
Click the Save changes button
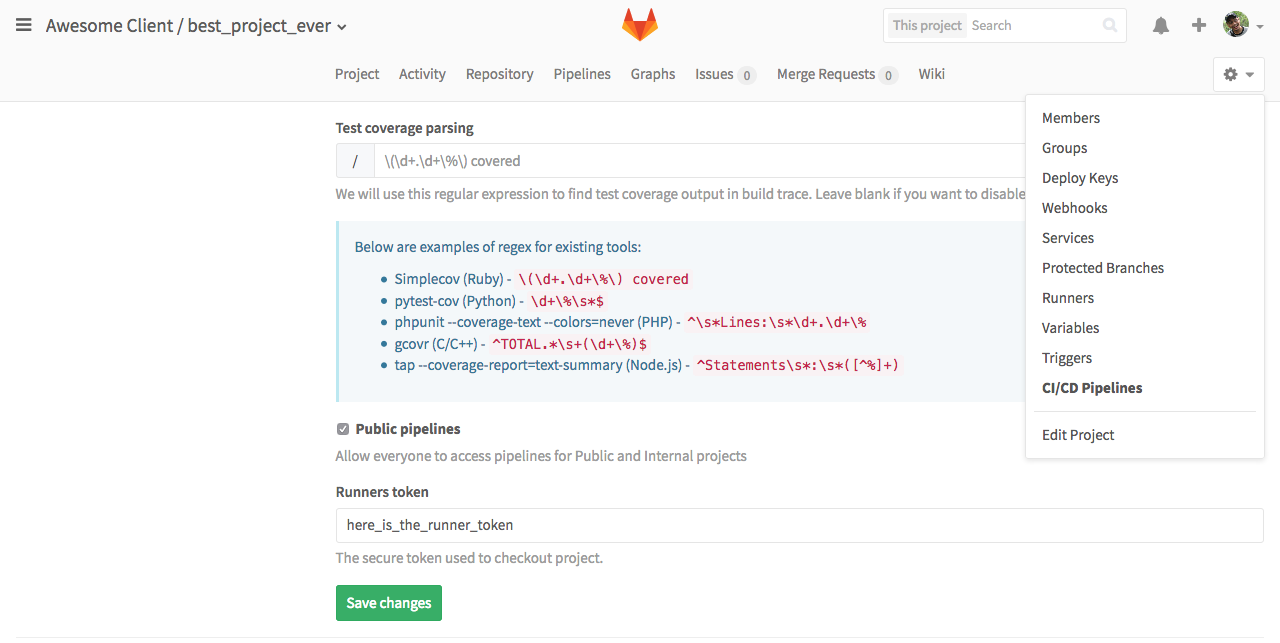click(x=388, y=603)
